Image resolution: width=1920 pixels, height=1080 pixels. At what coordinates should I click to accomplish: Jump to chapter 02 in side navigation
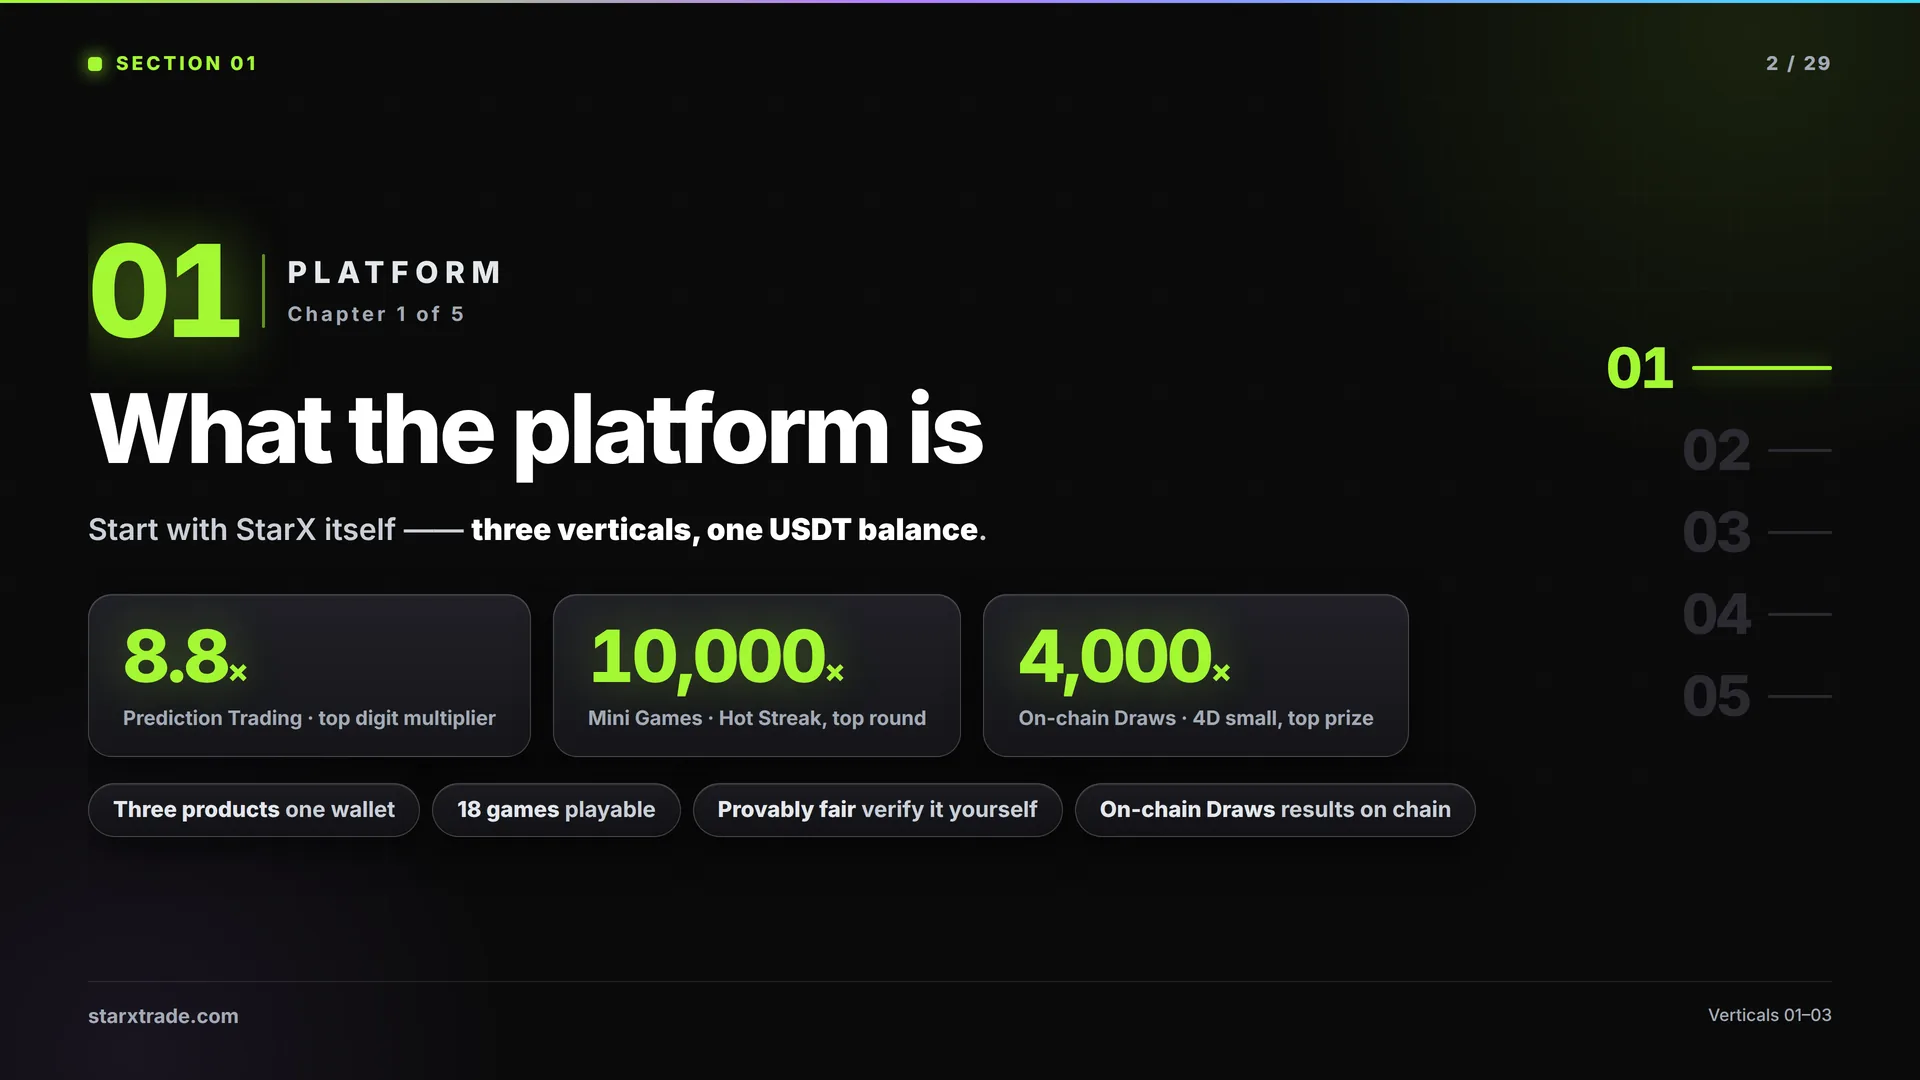coord(1757,450)
